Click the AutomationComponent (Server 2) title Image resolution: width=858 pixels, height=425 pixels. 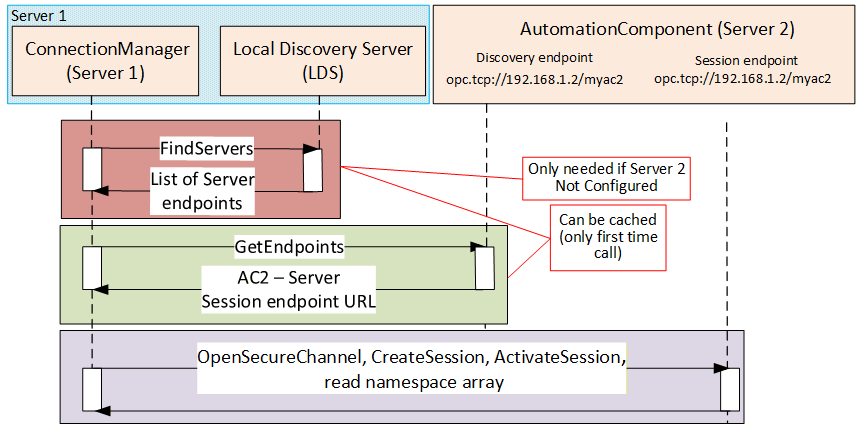coord(657,29)
